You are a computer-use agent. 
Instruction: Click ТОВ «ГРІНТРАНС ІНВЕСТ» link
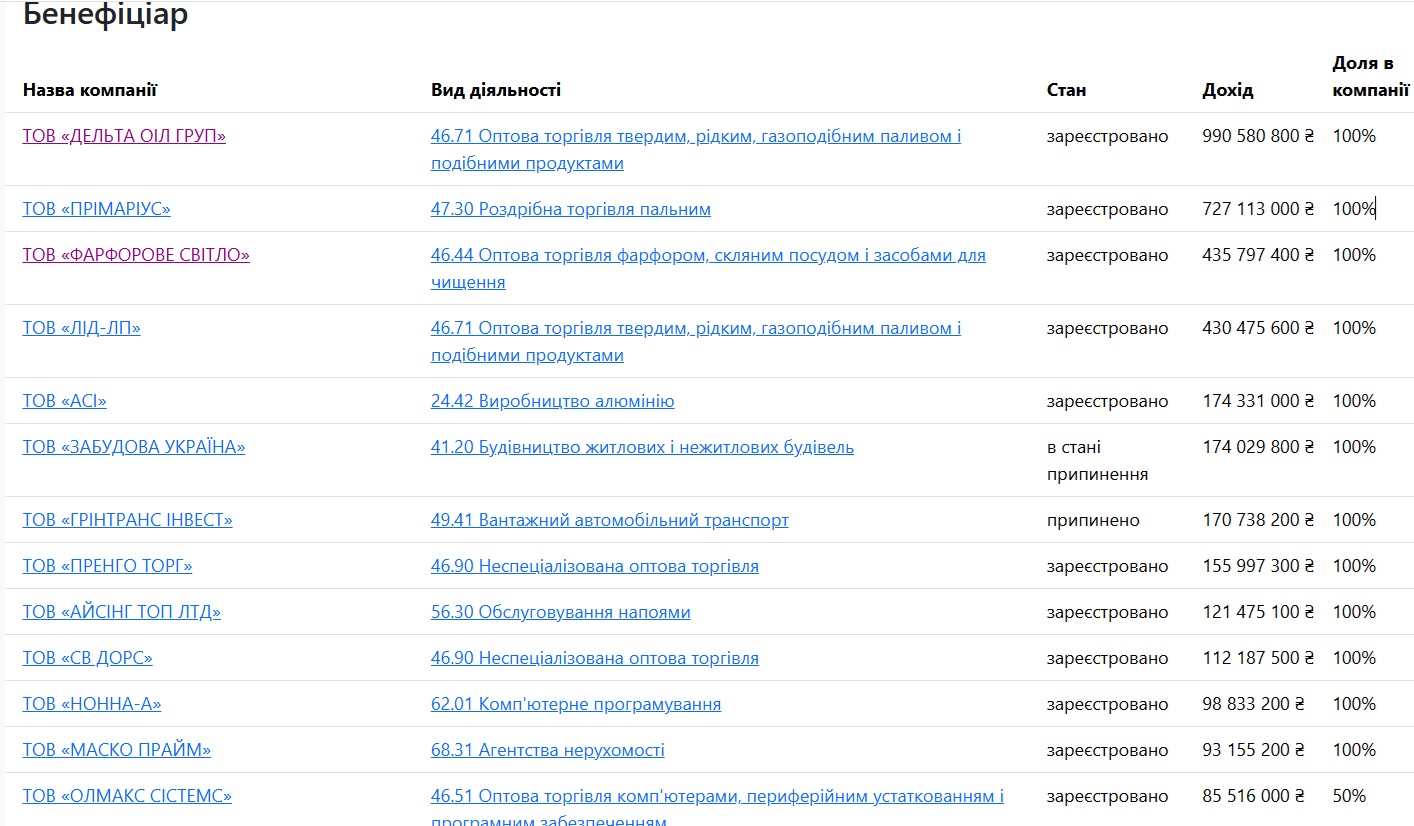[x=128, y=520]
